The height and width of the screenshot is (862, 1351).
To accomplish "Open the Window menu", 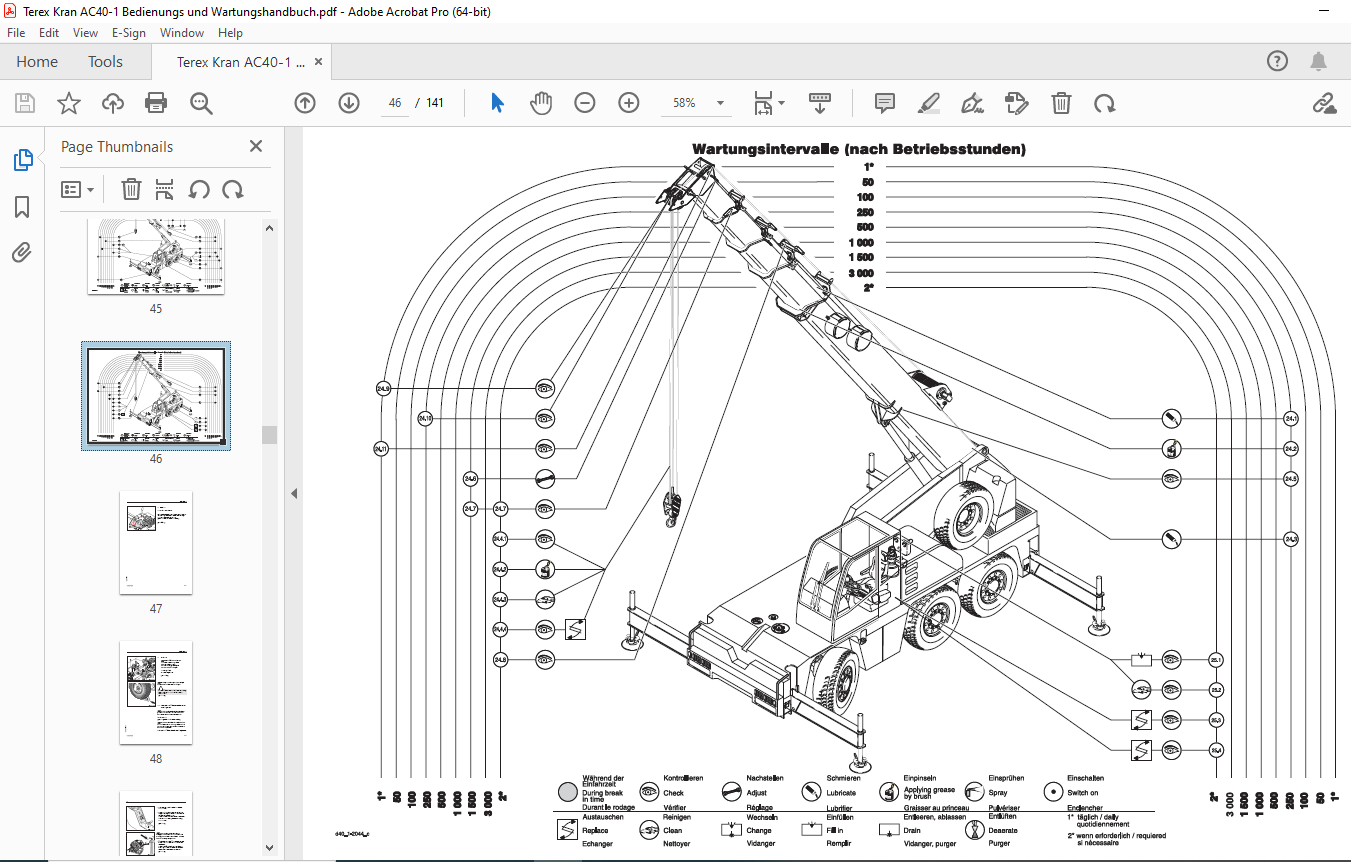I will [183, 32].
